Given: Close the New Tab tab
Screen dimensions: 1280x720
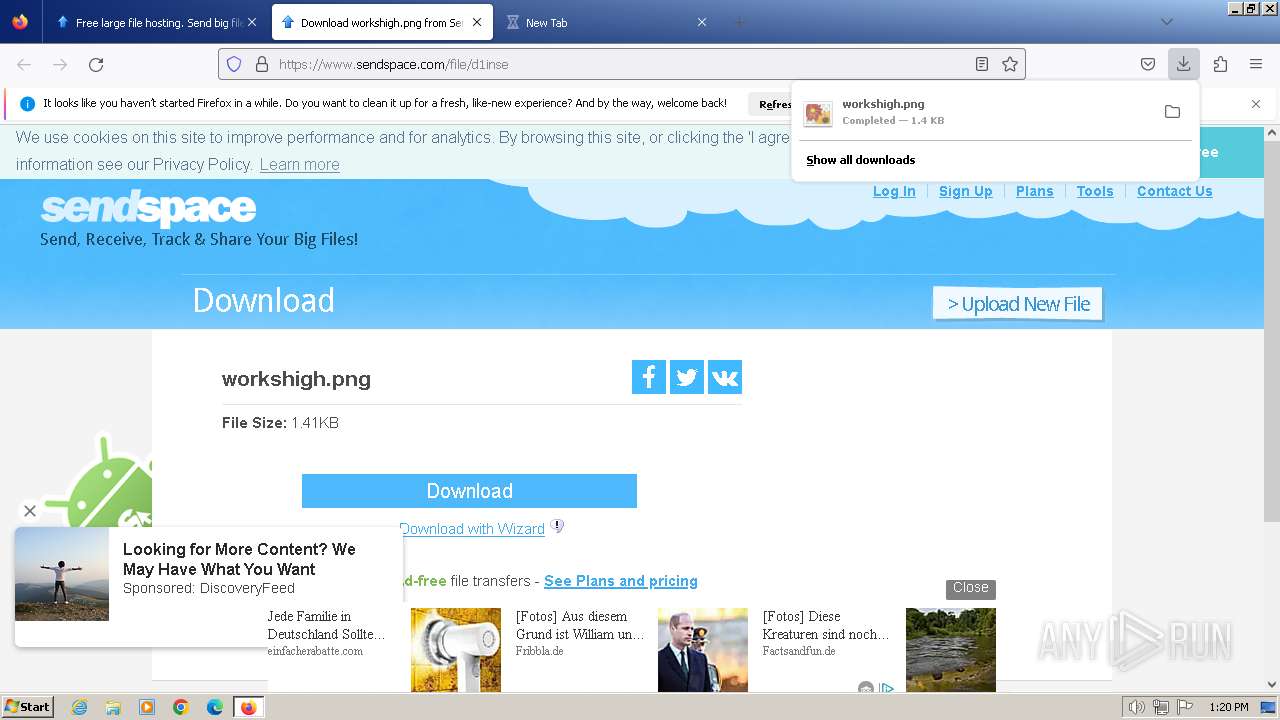Looking at the screenshot, I should (x=702, y=22).
